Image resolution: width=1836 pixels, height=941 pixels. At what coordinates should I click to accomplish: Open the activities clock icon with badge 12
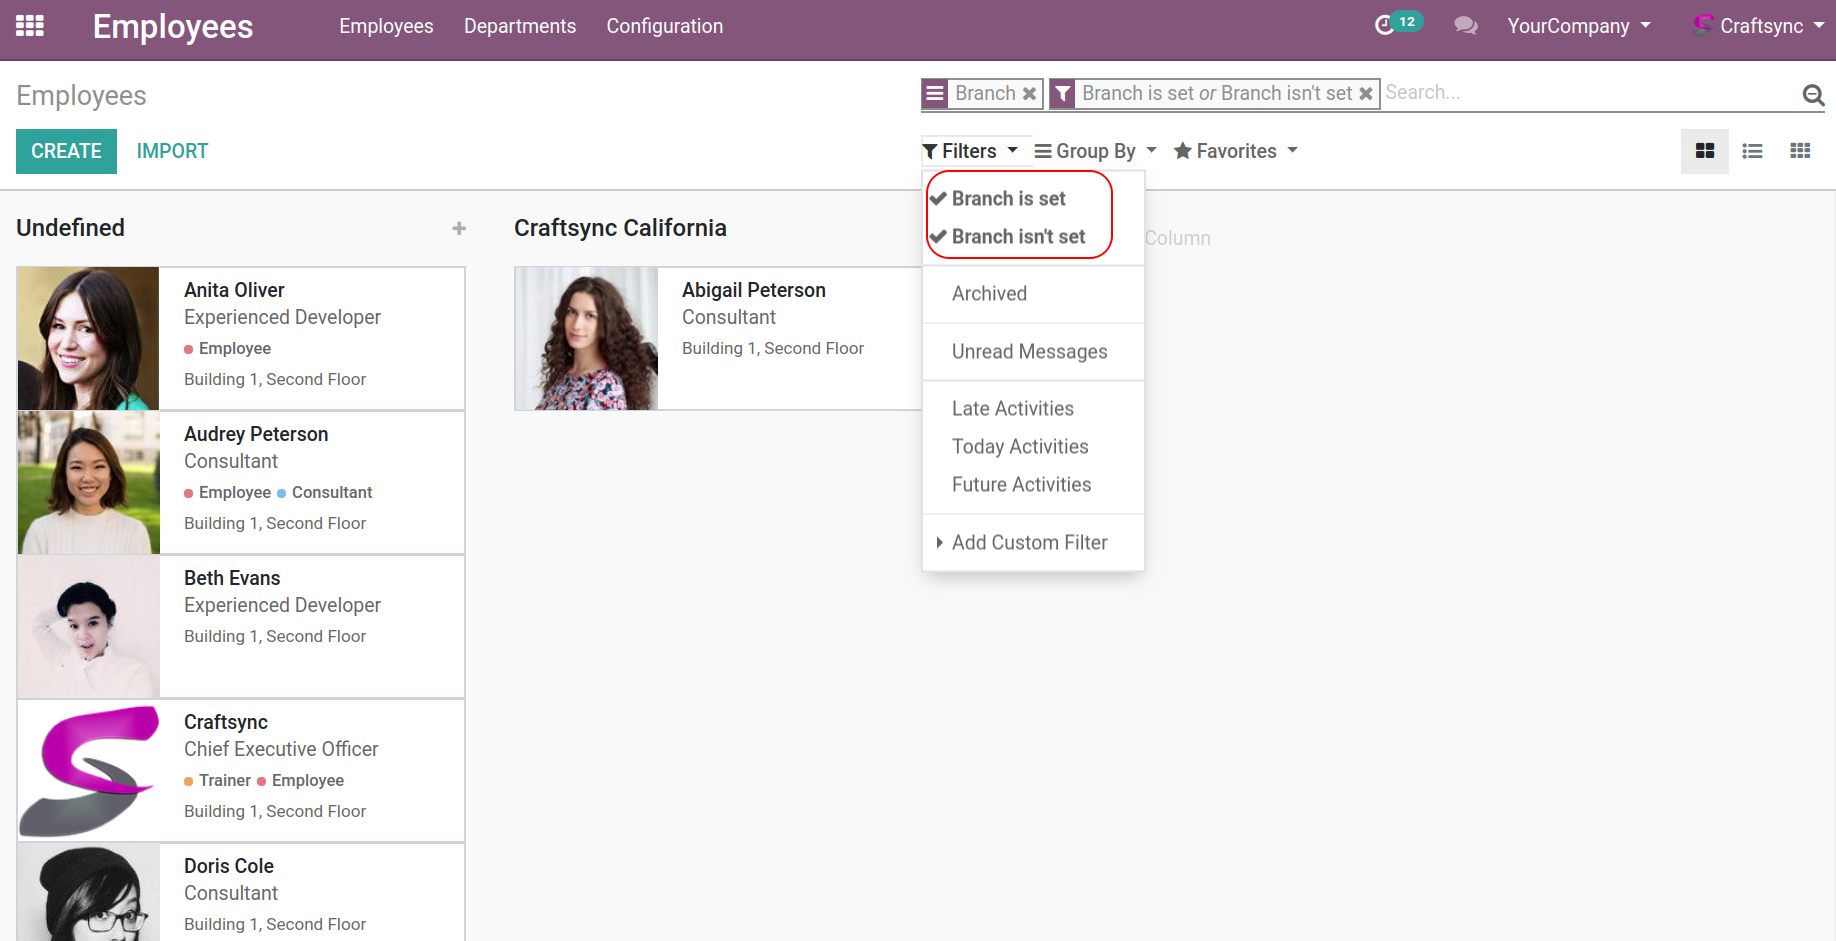coord(1385,25)
